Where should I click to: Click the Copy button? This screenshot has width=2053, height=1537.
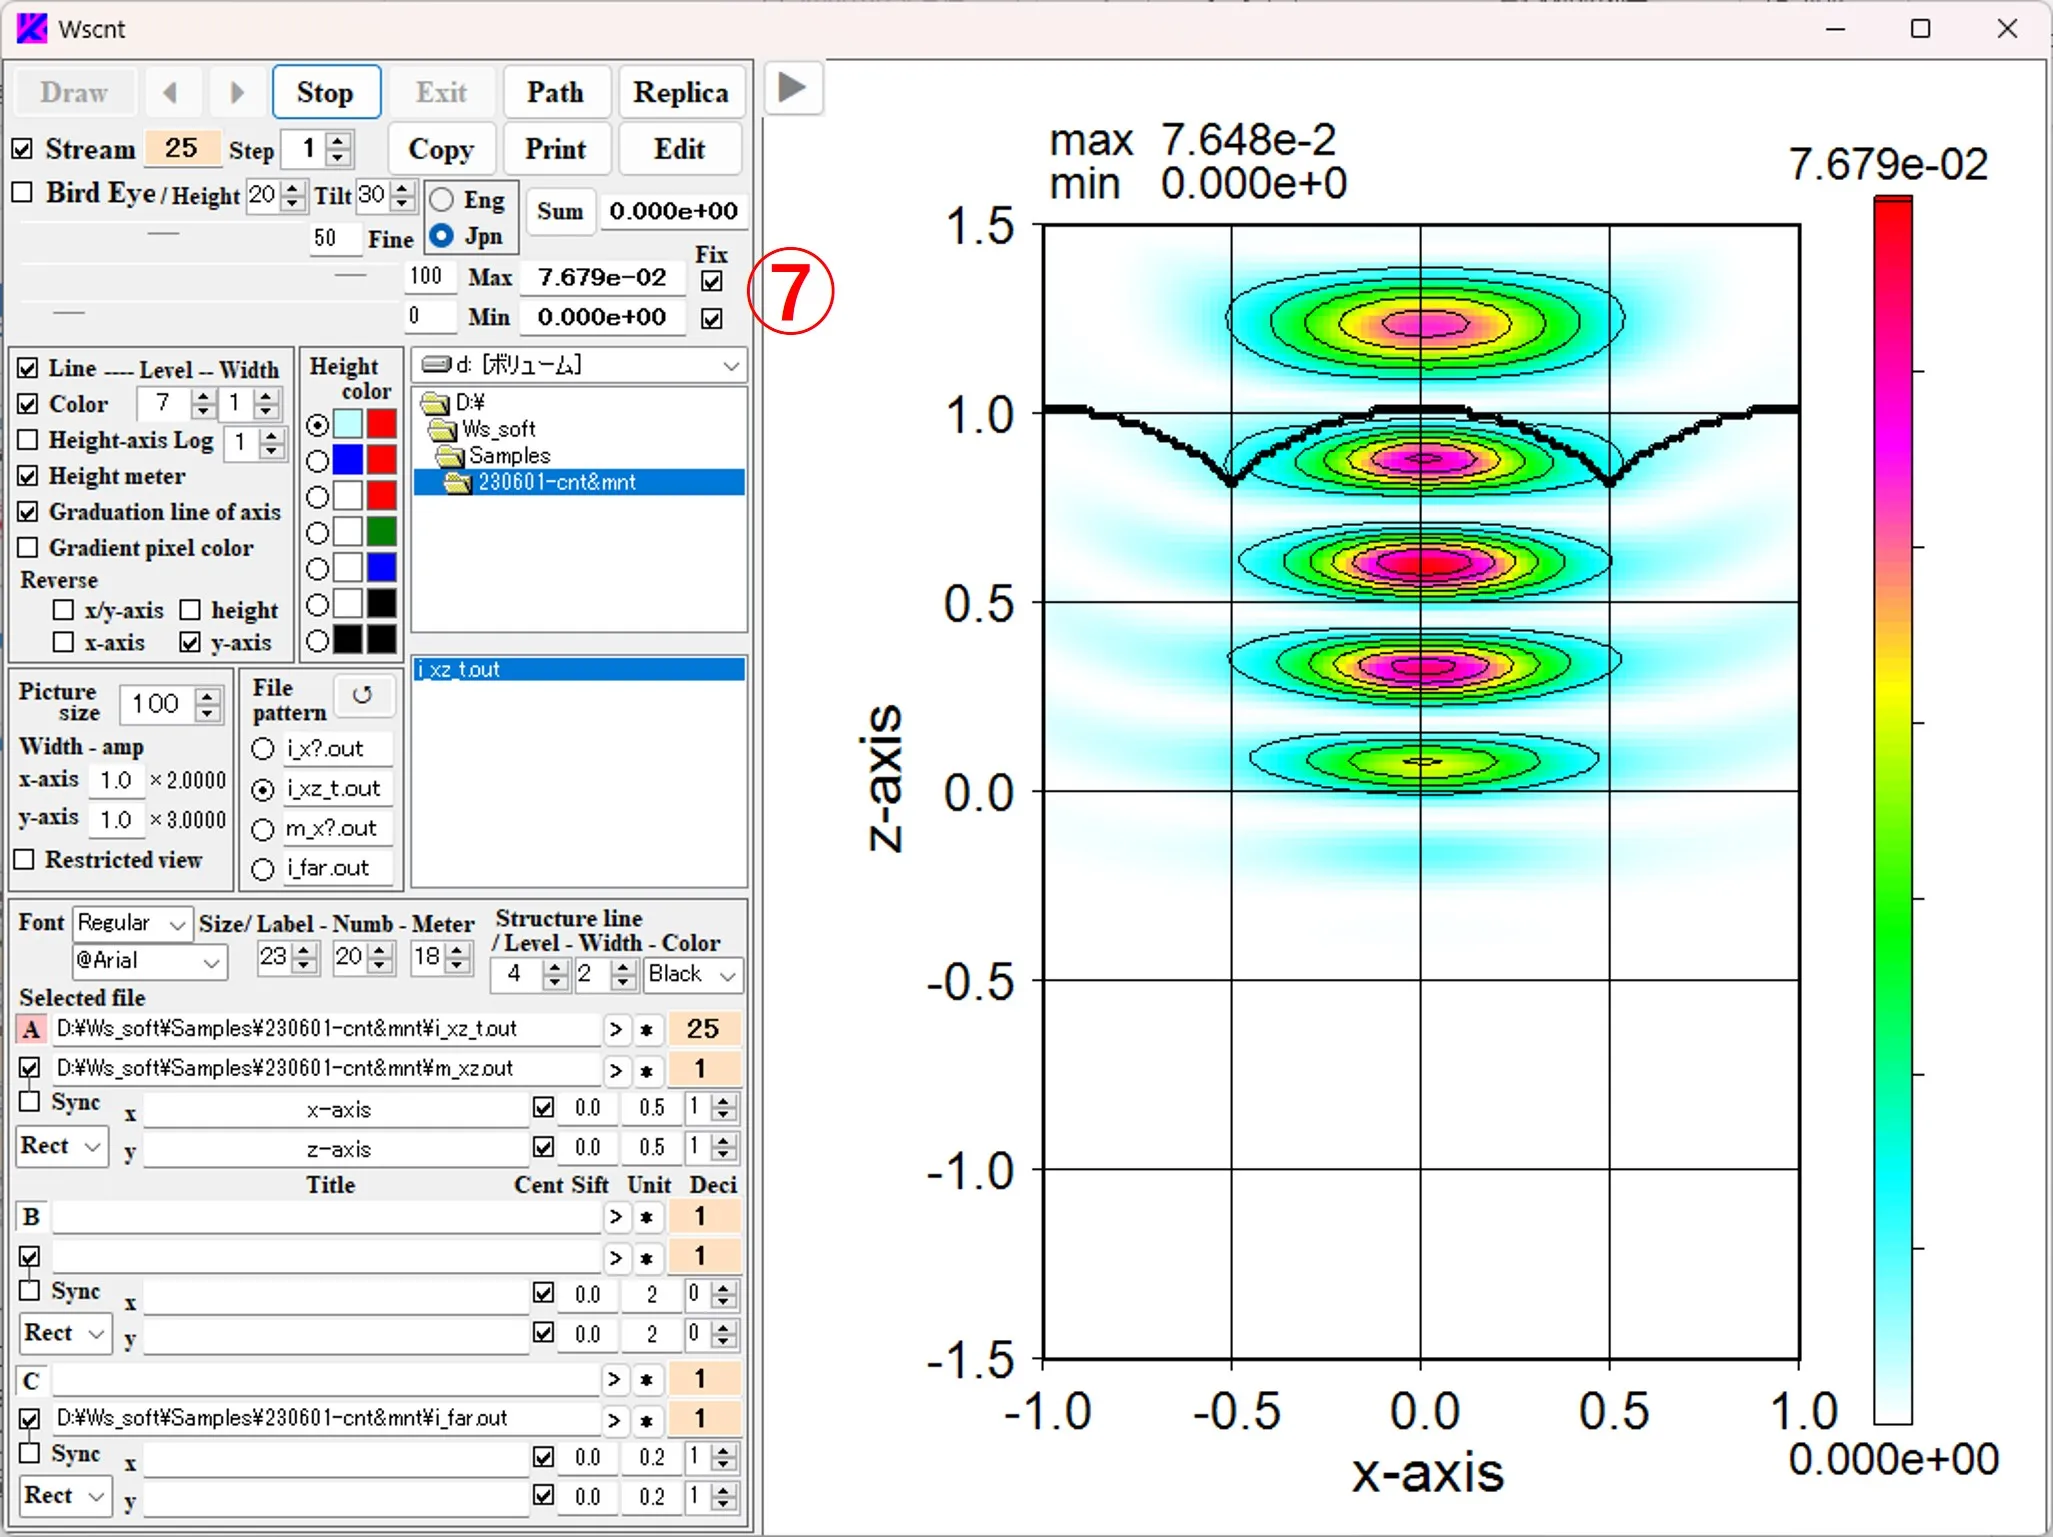tap(441, 150)
